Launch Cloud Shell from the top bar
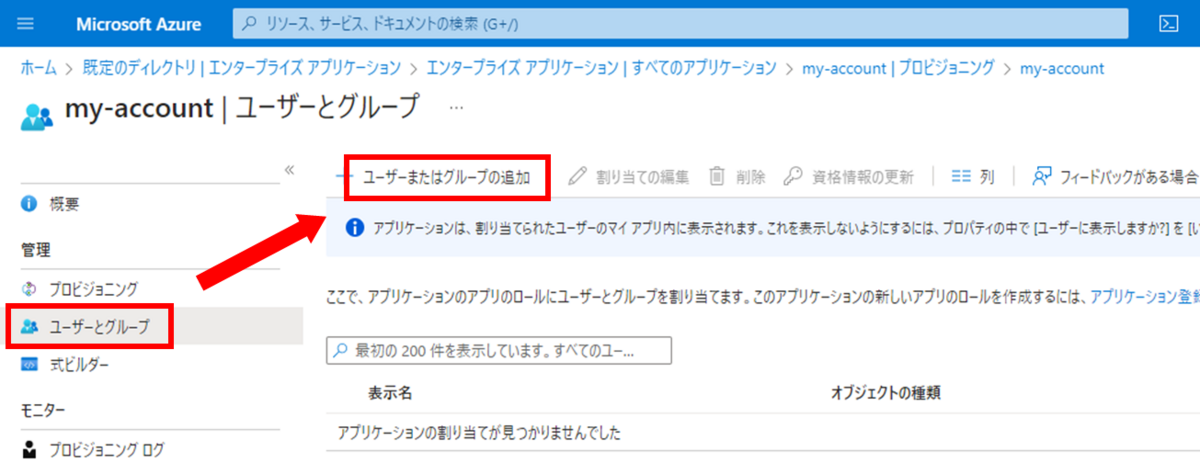The width and height of the screenshot is (1200, 463). click(x=1167, y=23)
